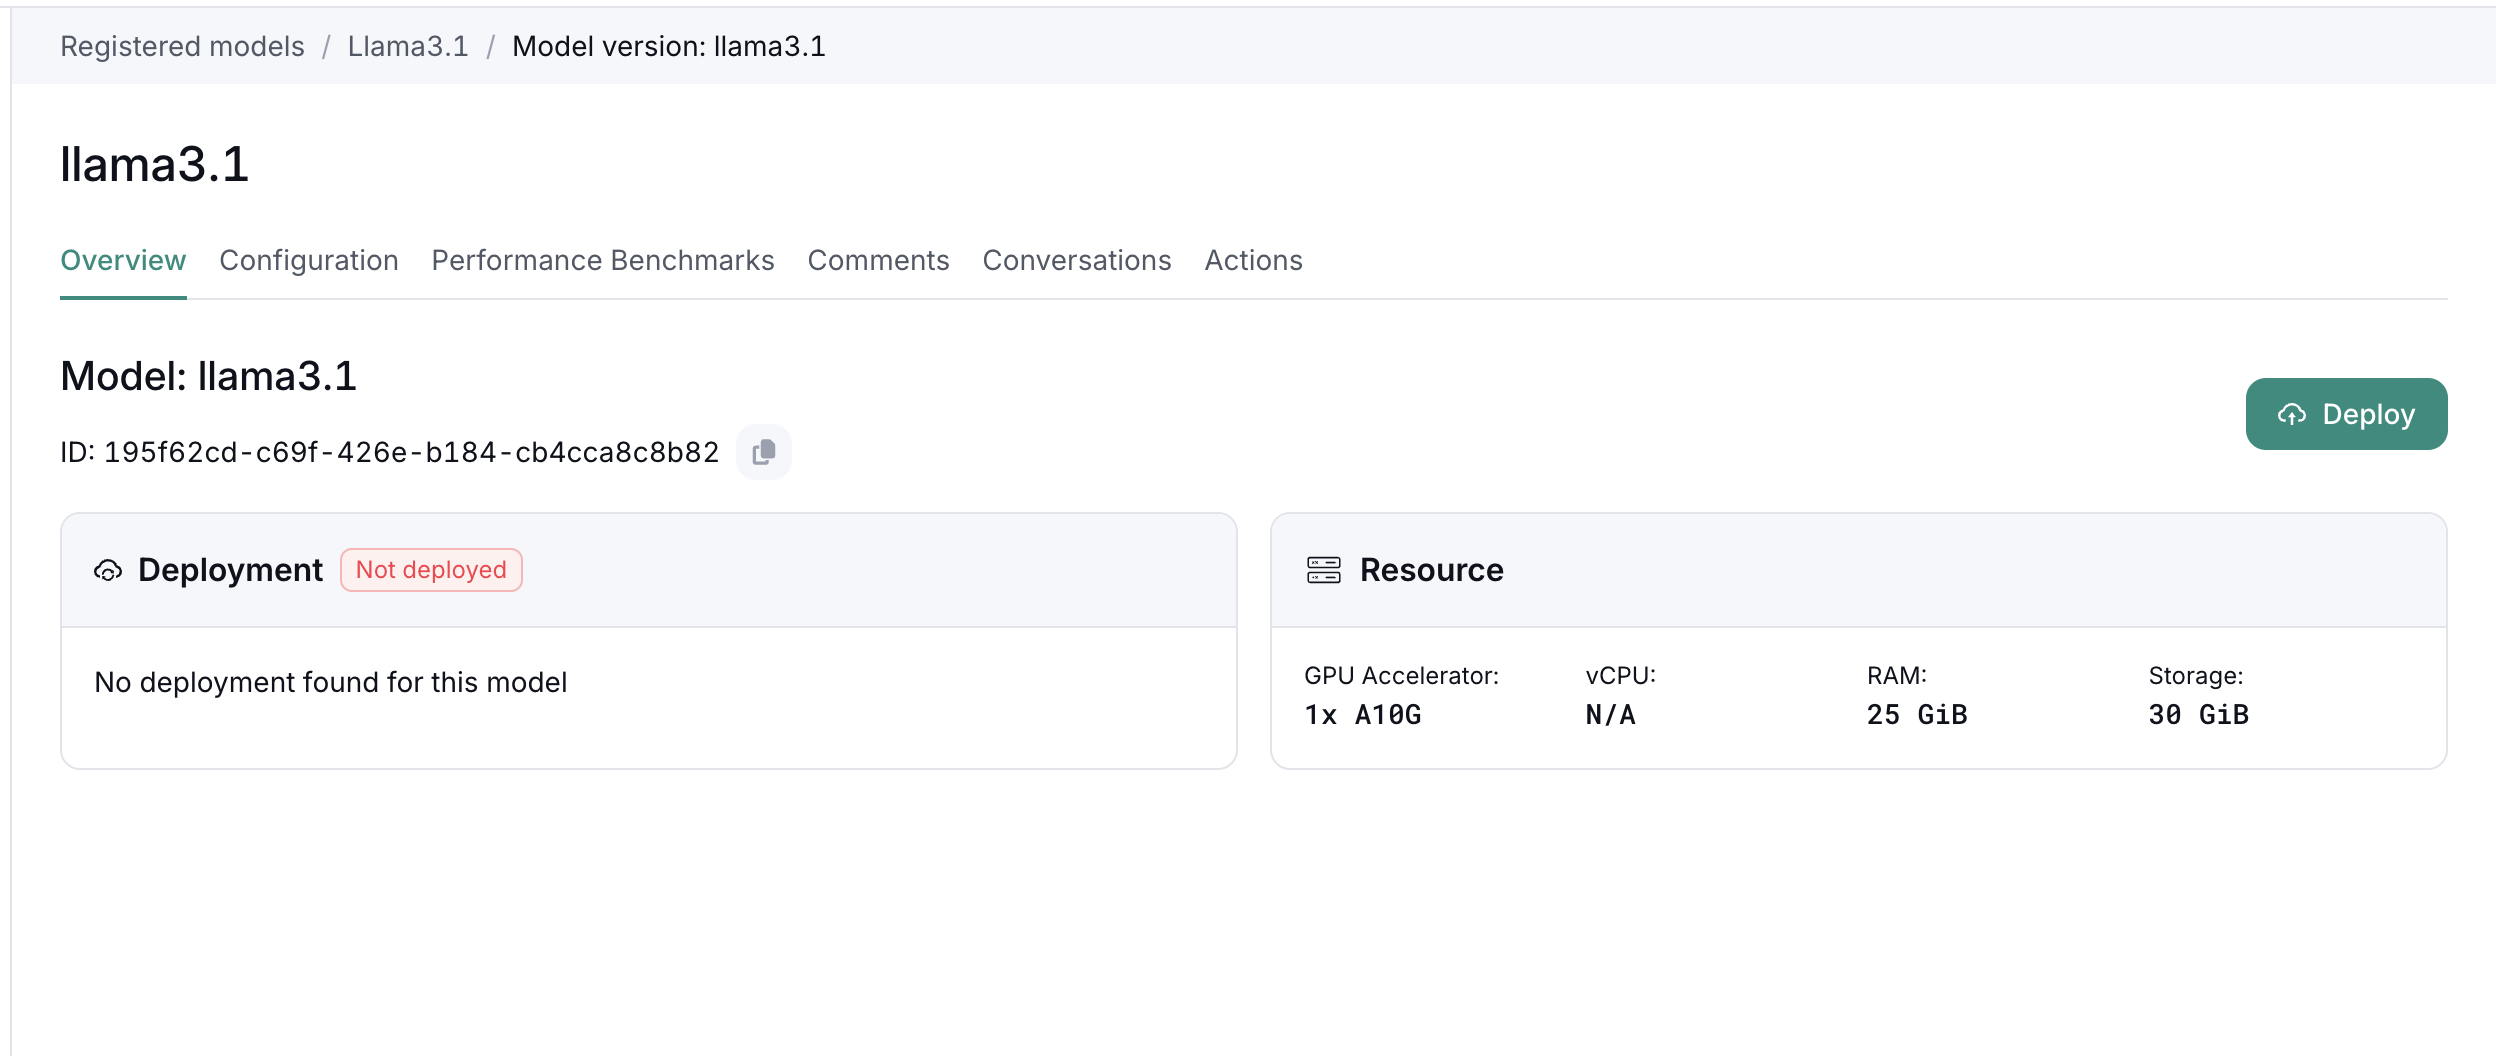Click the Resource server icon

click(x=1323, y=570)
